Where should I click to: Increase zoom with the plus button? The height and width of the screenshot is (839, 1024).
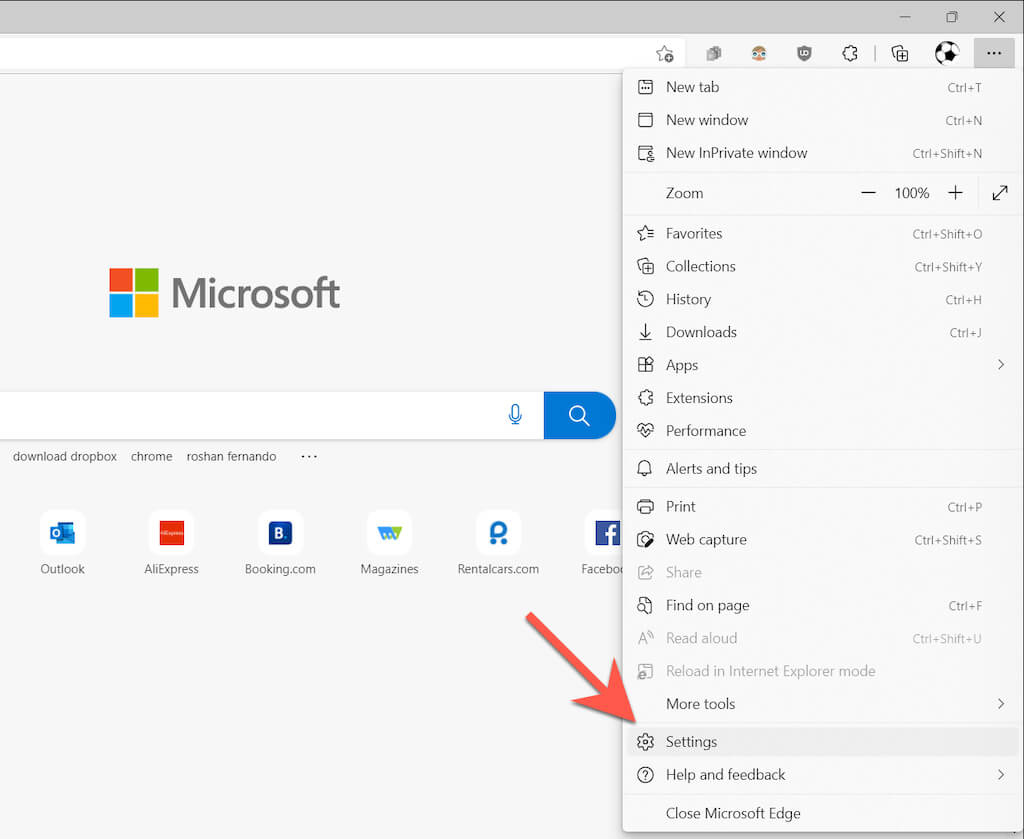(x=955, y=193)
